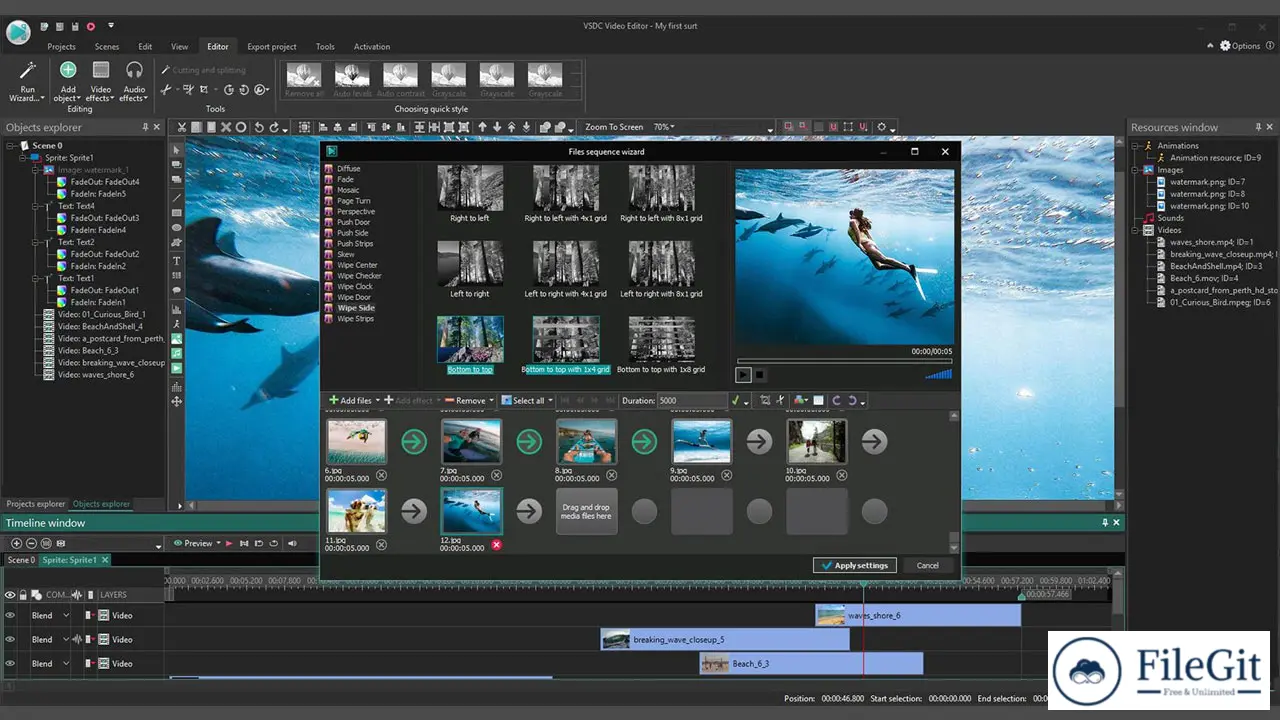Open Video effects in ribbon
This screenshot has width=1280, height=720.
click(x=101, y=81)
